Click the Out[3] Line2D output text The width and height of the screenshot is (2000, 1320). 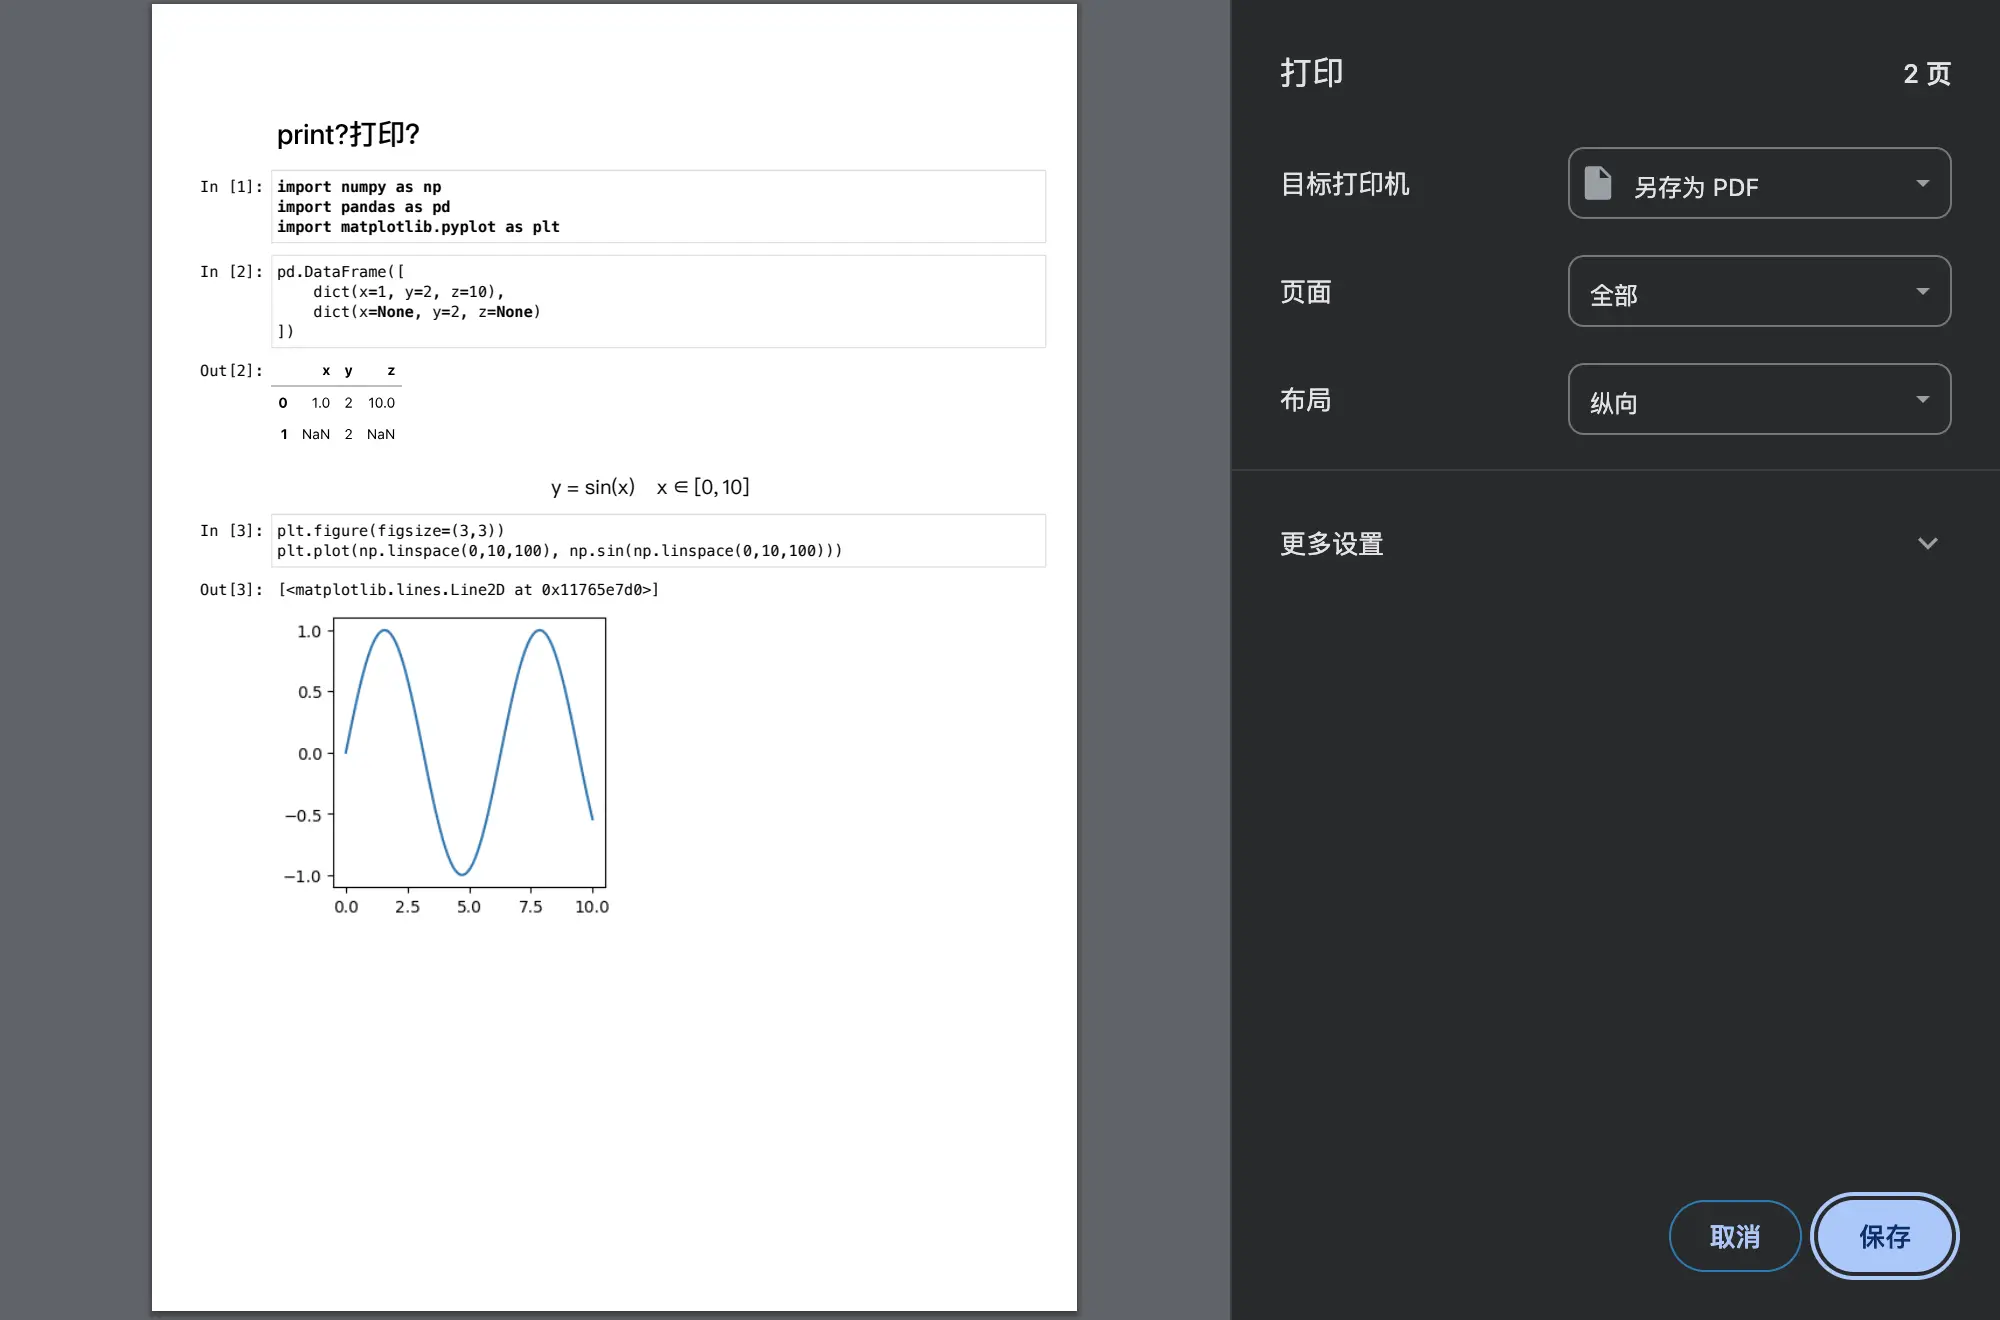pos(468,590)
